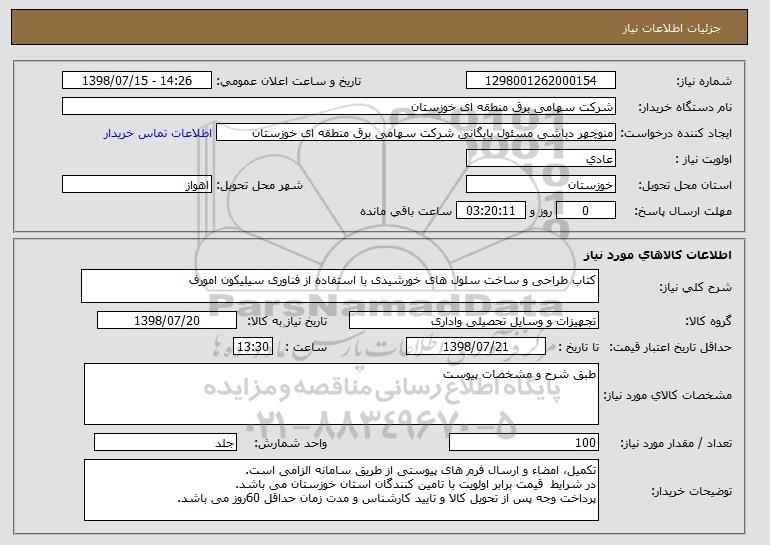Screen dimensions: 770x545
Task: Select the تاریخ نیاز به کالا field 1398/07/20
Action: point(167,321)
